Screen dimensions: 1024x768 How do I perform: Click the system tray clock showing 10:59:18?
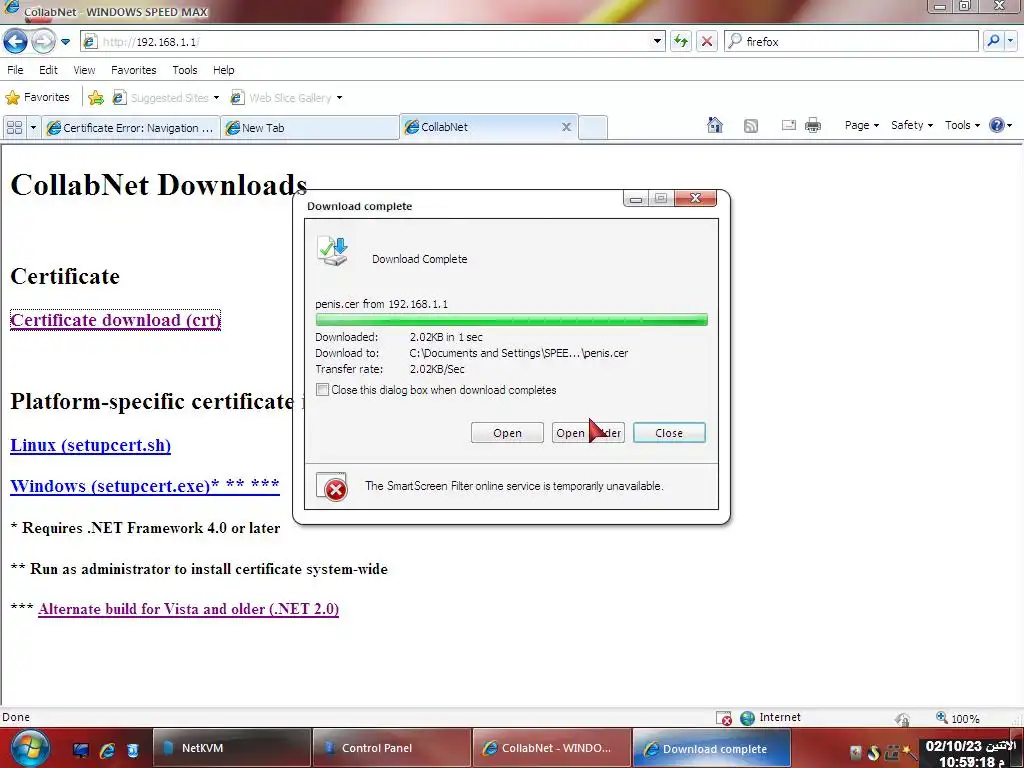970,754
